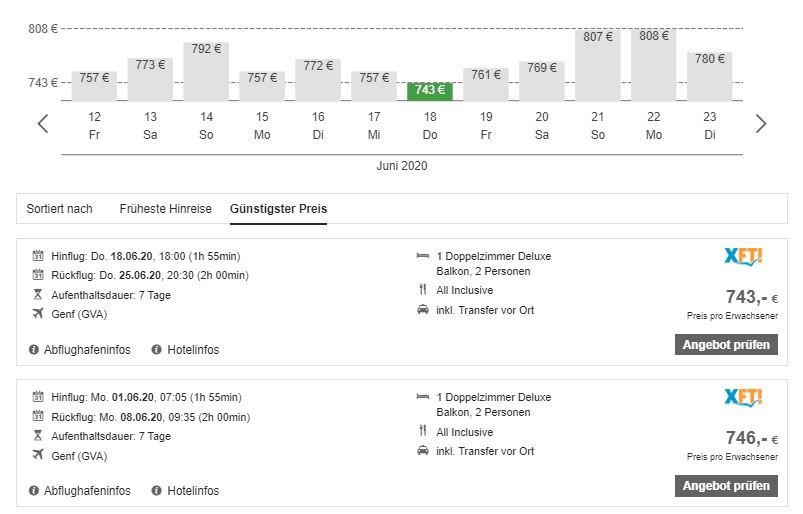
Task: Select the Günstigster Preis sorting tab
Action: (x=278, y=209)
